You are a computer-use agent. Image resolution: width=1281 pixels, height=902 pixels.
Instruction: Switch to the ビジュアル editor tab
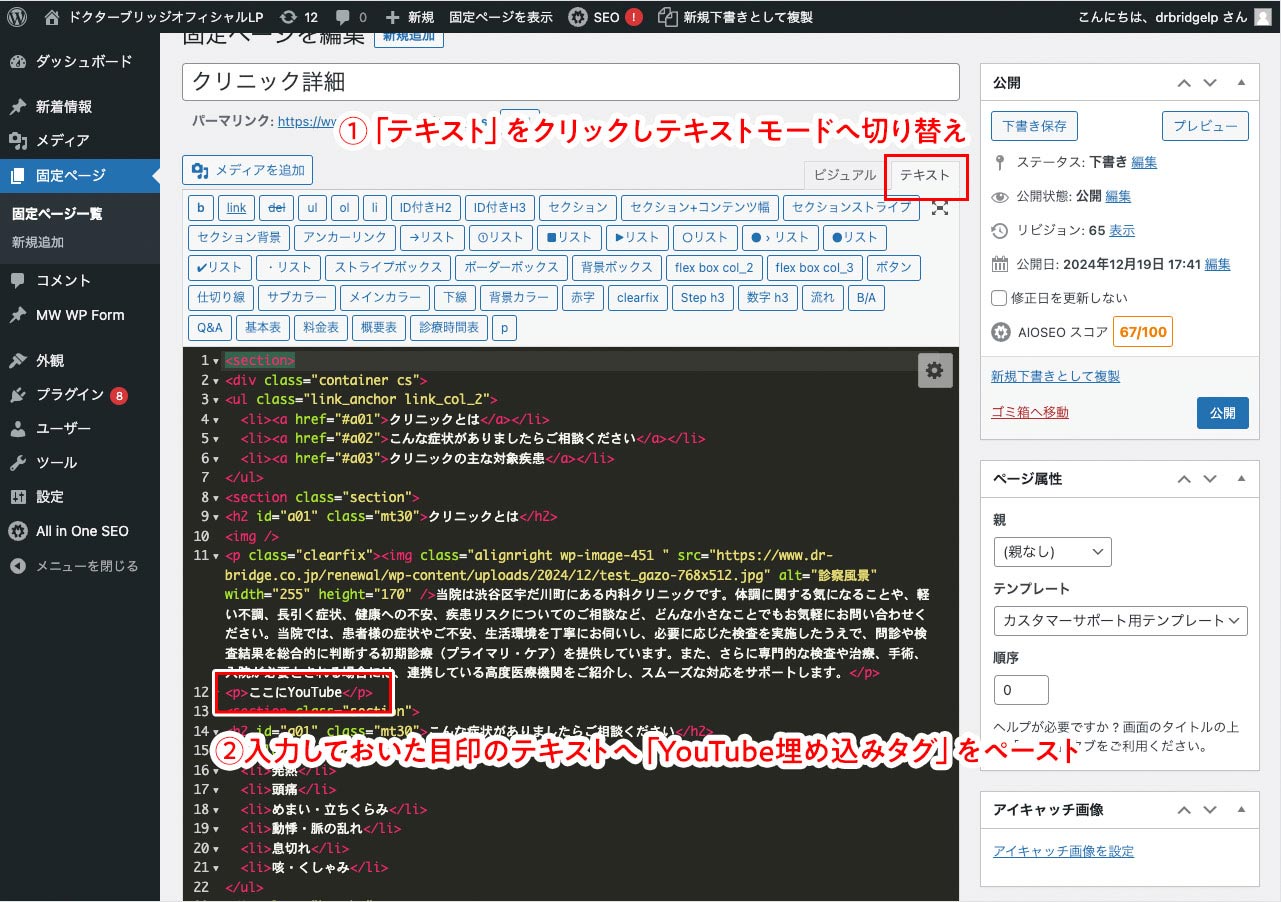point(845,175)
